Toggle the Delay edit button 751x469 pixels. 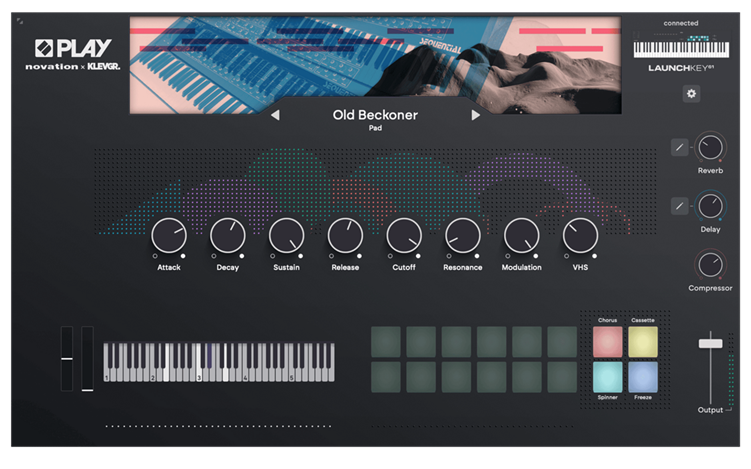679,206
